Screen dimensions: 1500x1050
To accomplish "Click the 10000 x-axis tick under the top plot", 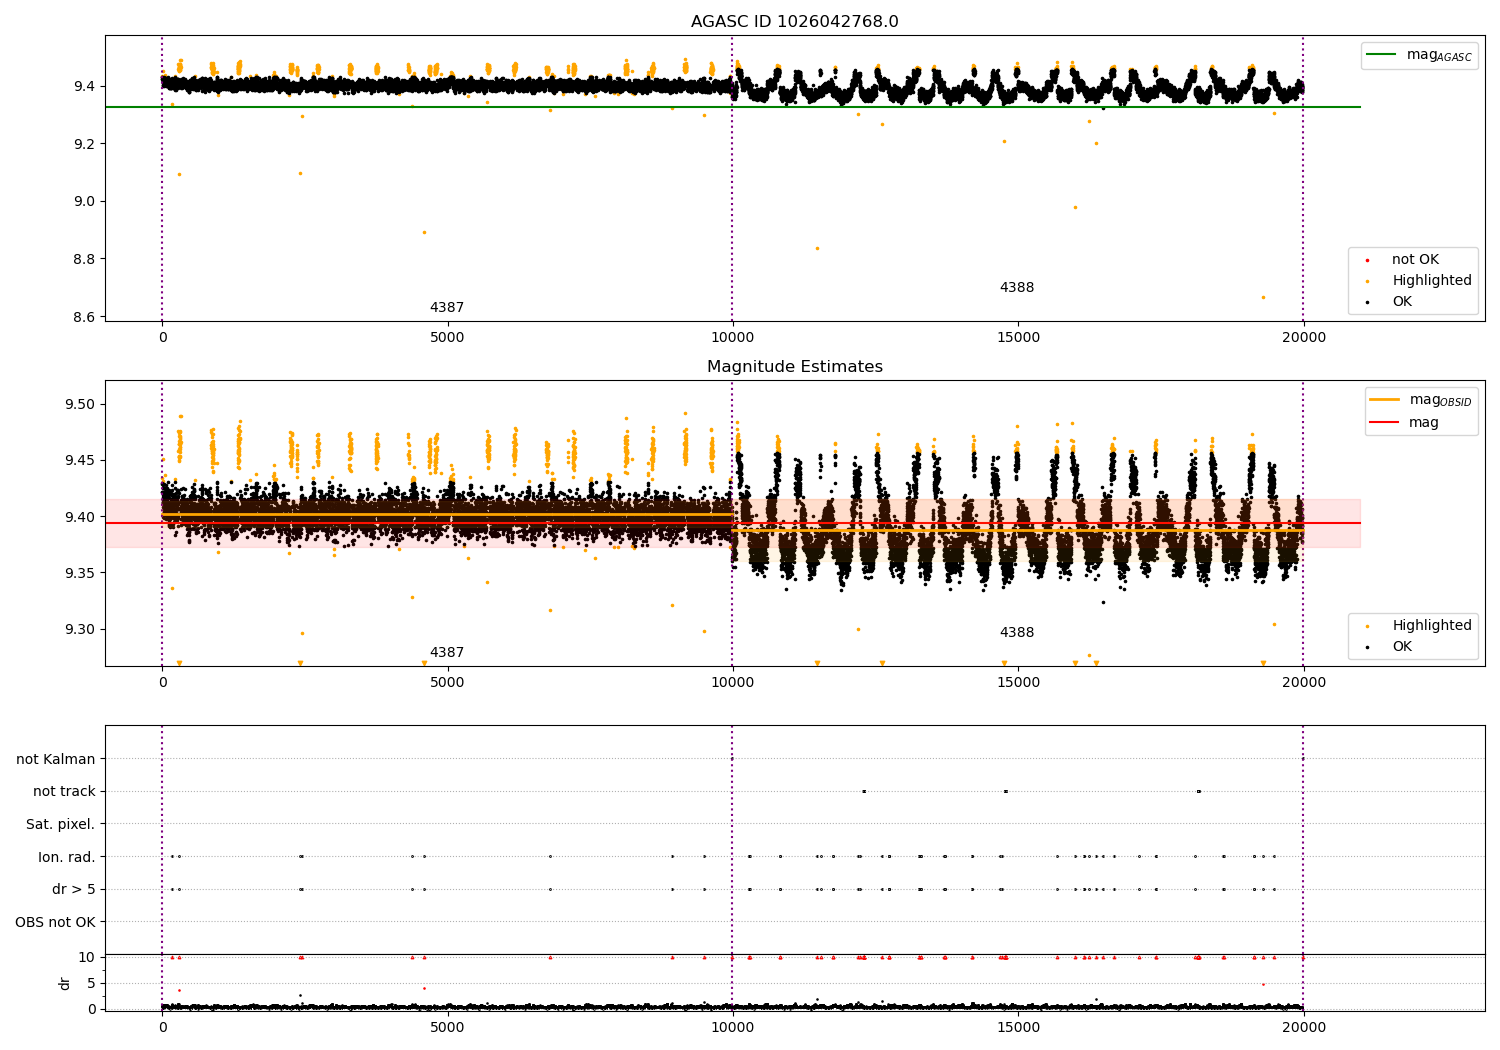I will pos(732,338).
